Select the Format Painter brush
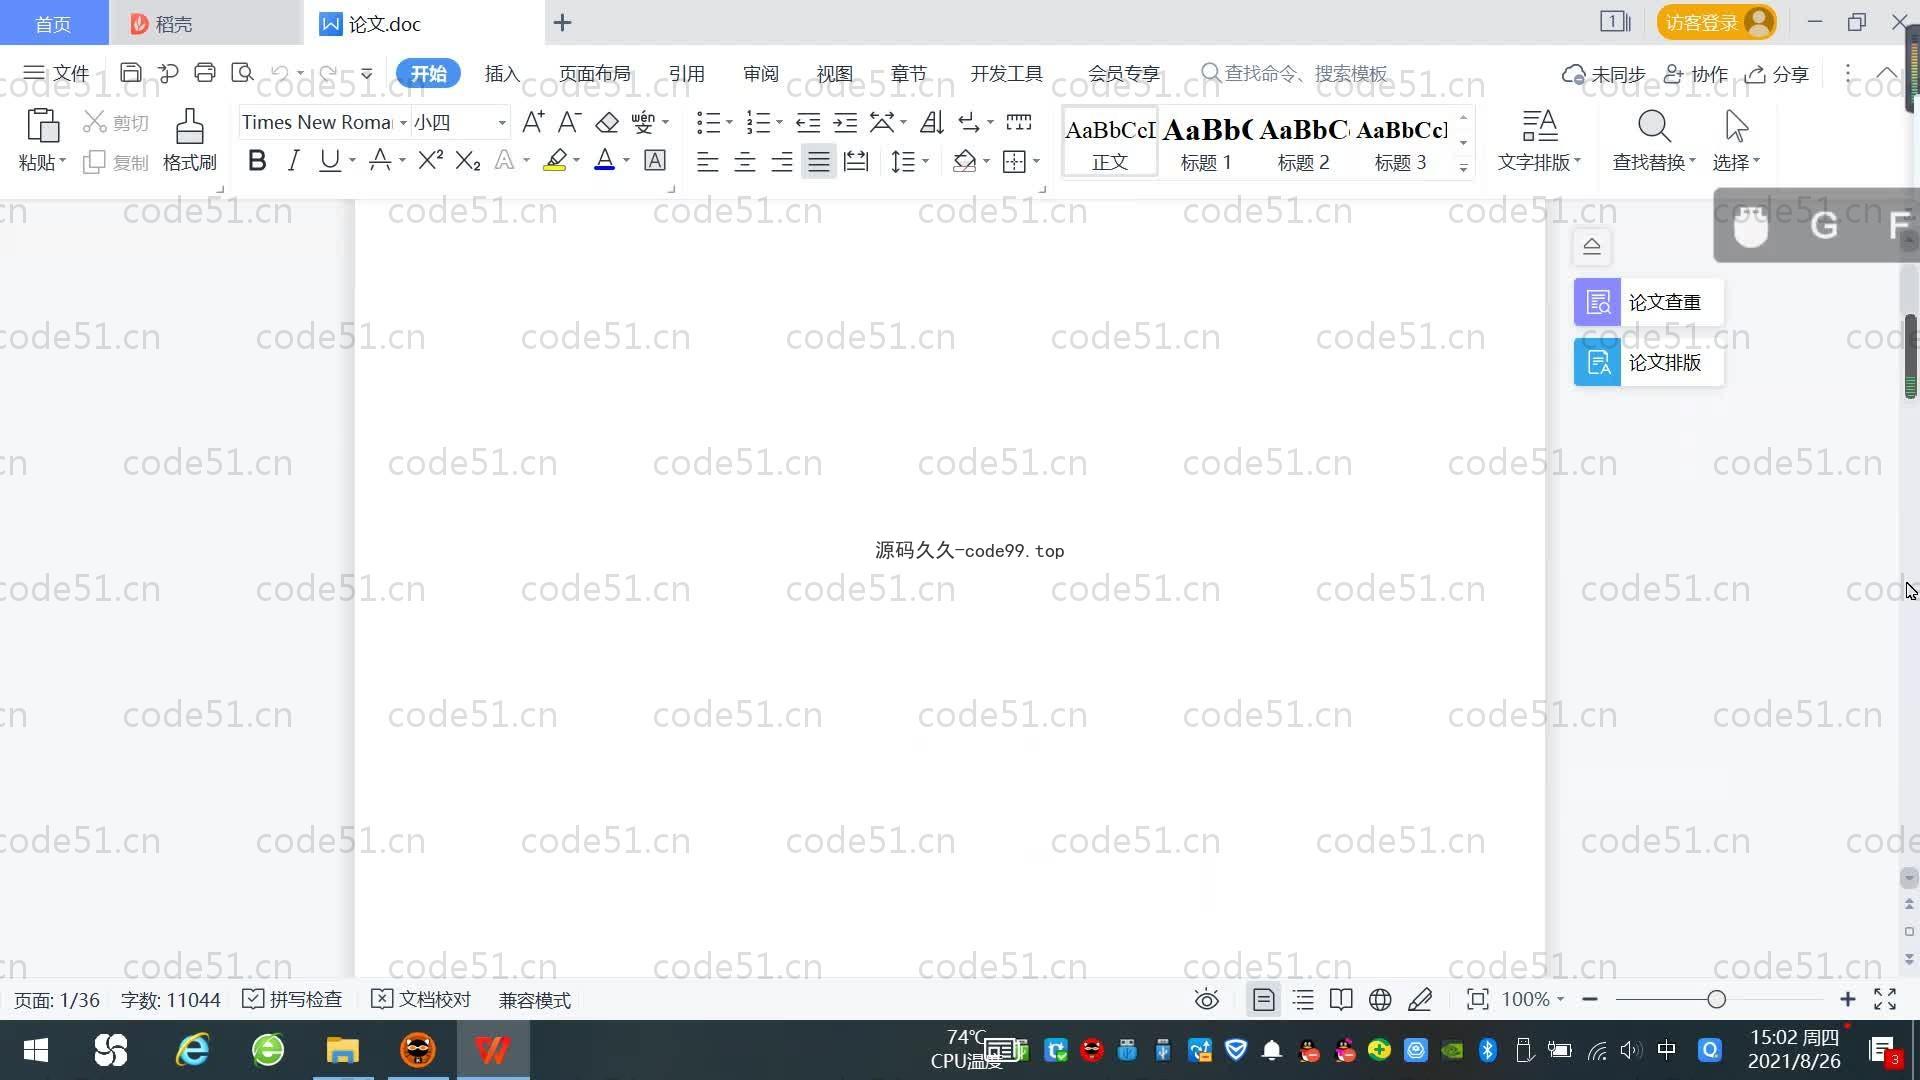Screen dimensions: 1920x1080 [190, 126]
